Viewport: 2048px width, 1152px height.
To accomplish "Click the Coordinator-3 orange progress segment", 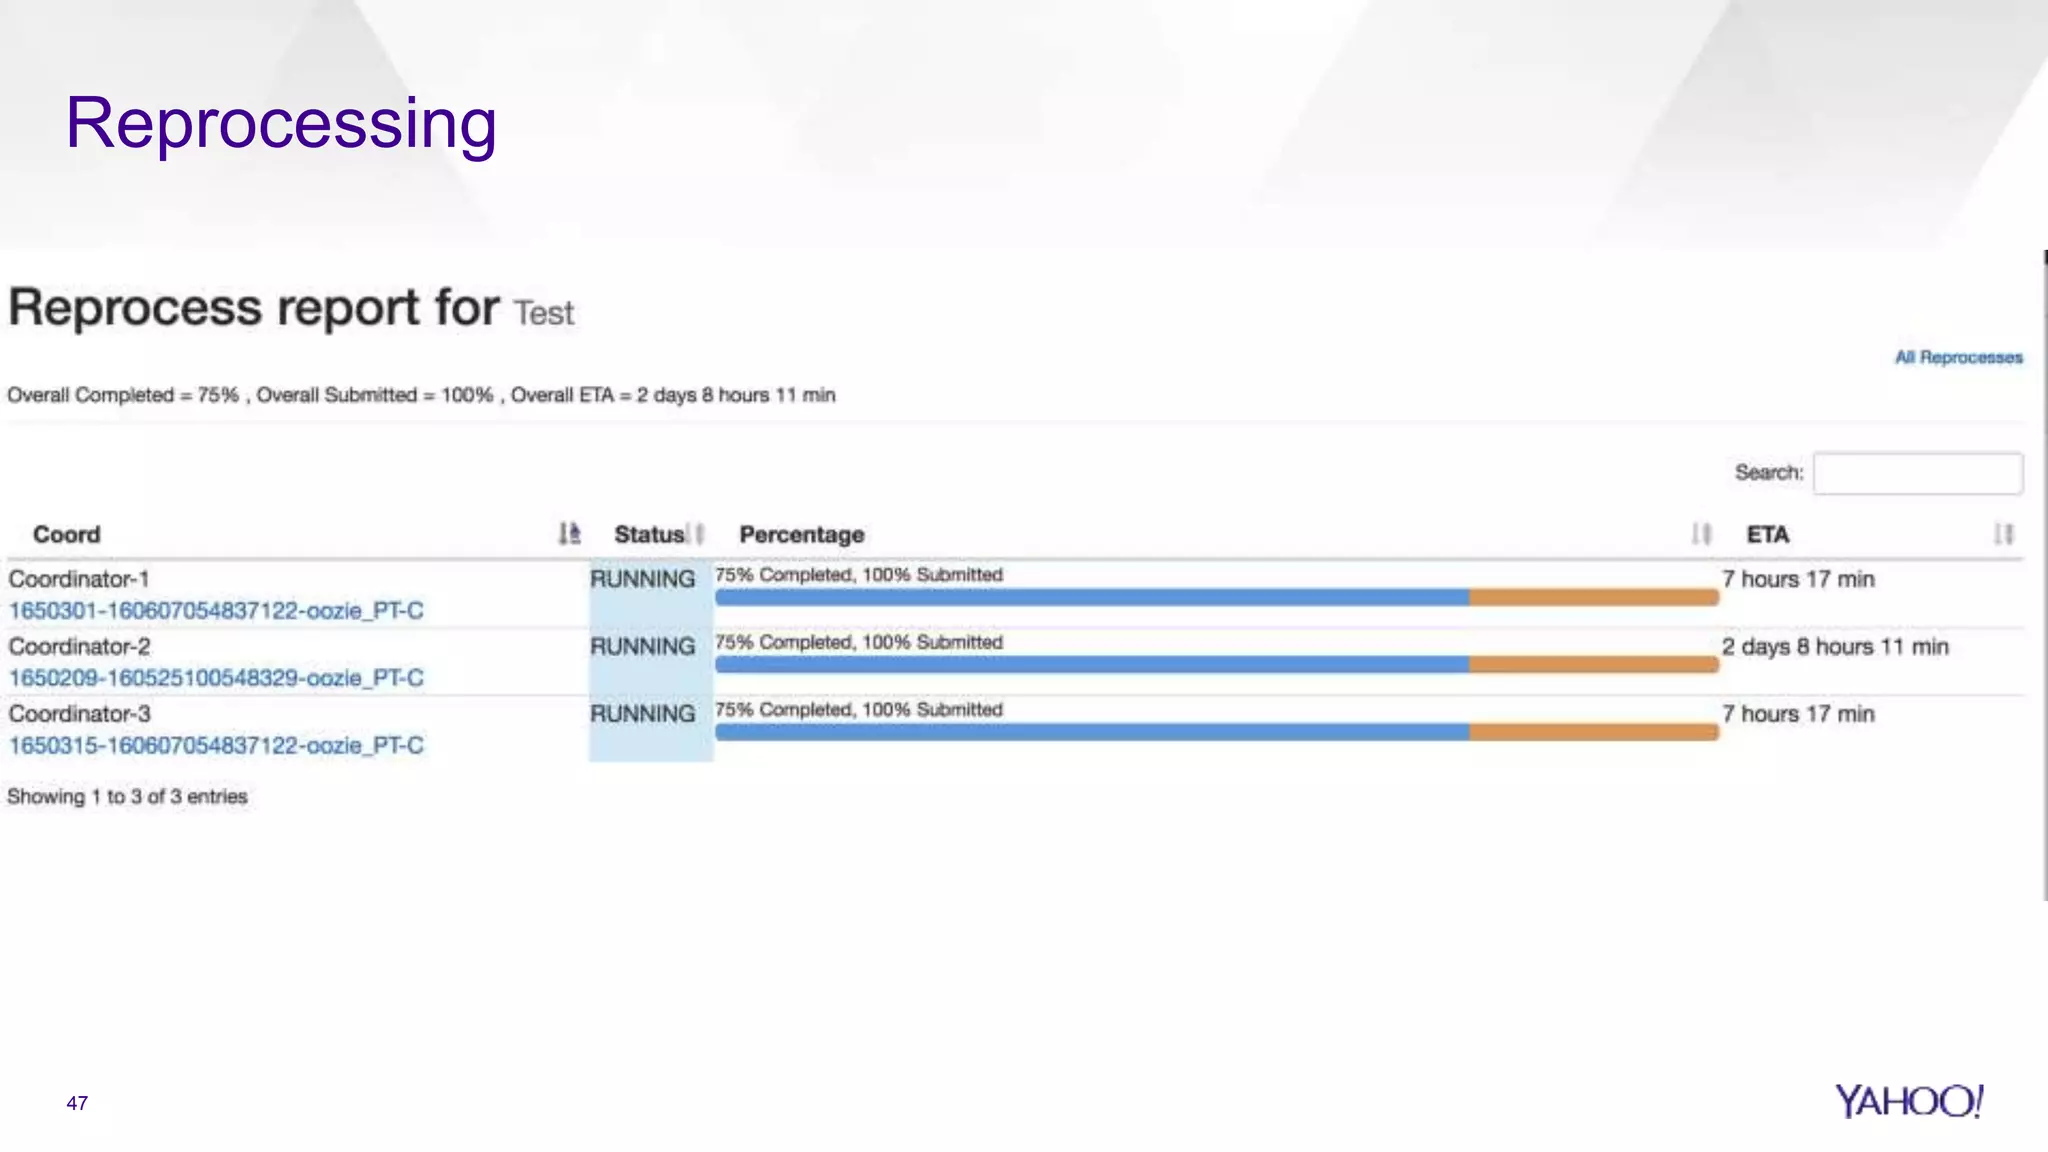I will pyautogui.click(x=1593, y=732).
